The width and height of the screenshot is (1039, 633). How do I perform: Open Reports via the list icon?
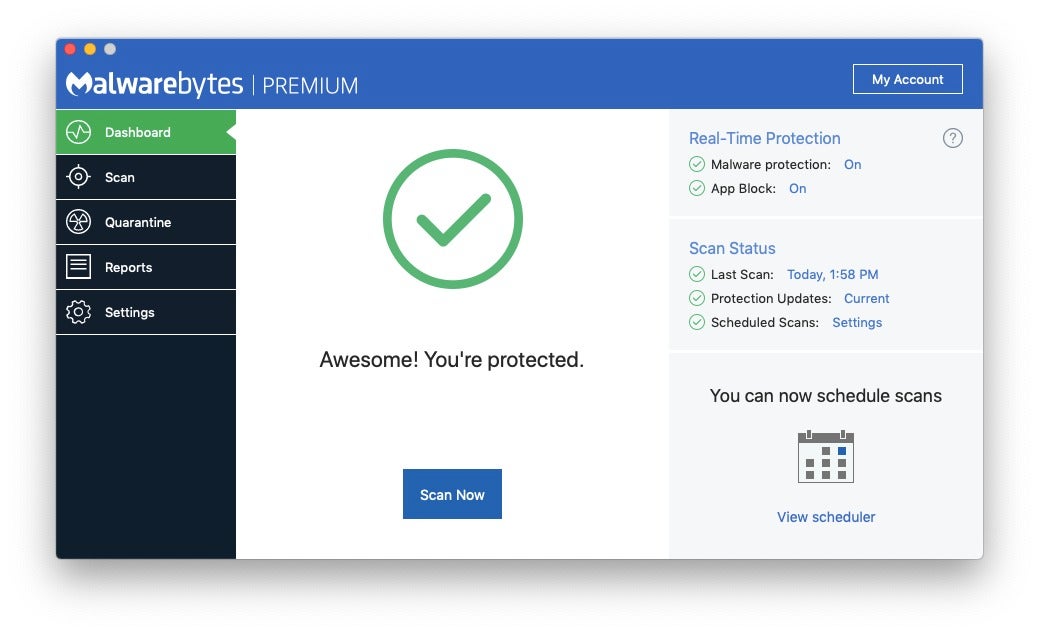(x=79, y=267)
